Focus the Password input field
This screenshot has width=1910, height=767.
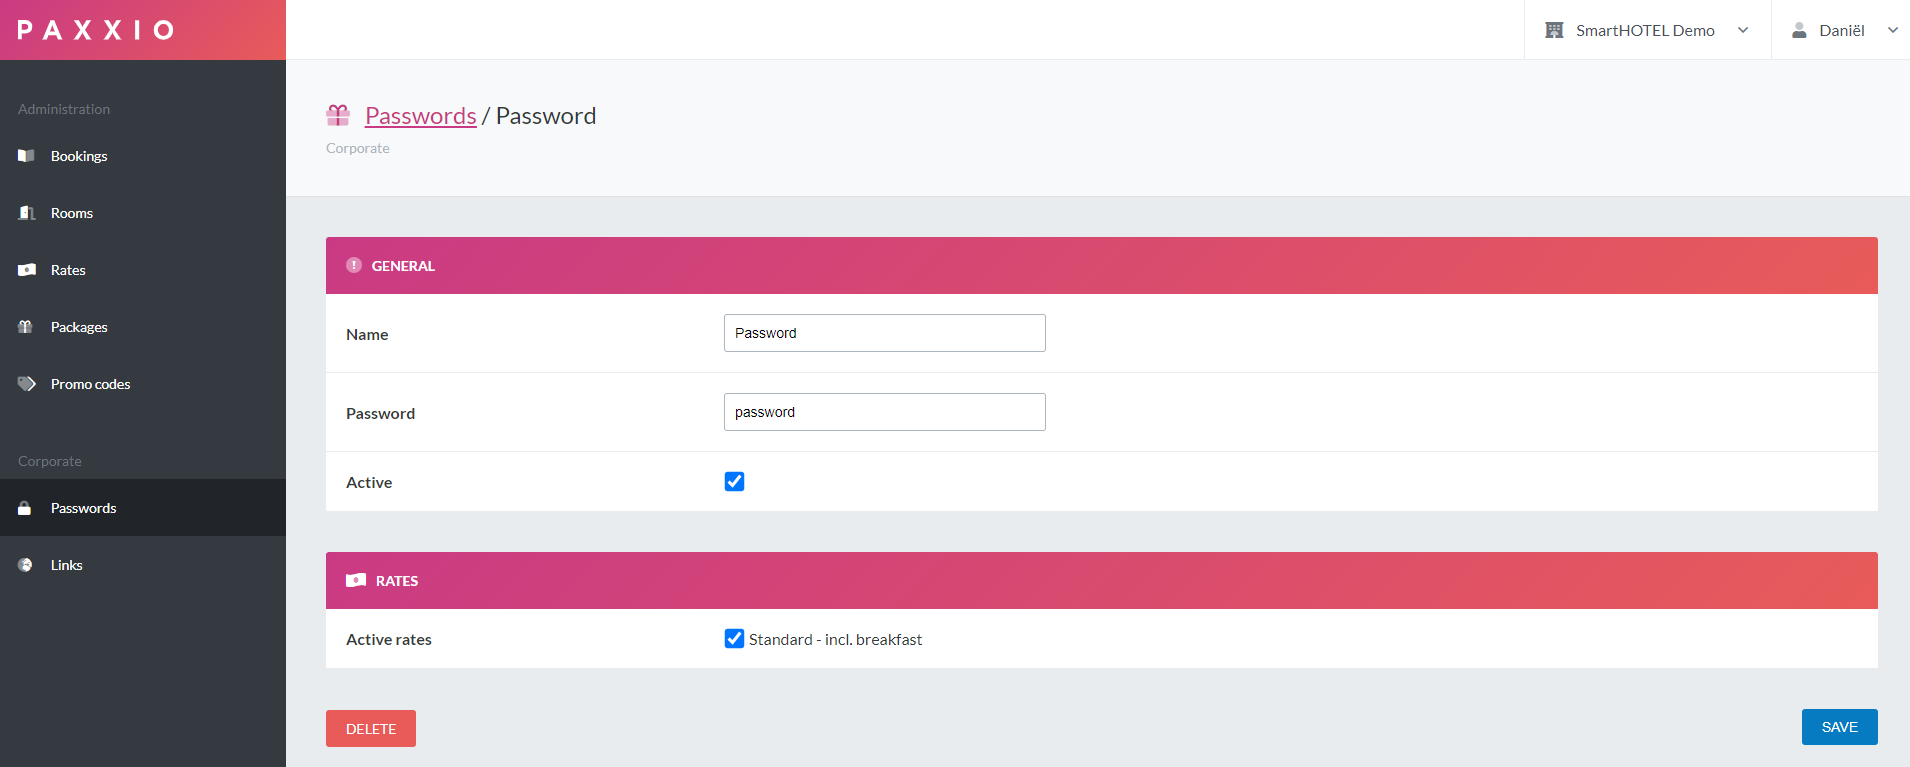click(885, 412)
